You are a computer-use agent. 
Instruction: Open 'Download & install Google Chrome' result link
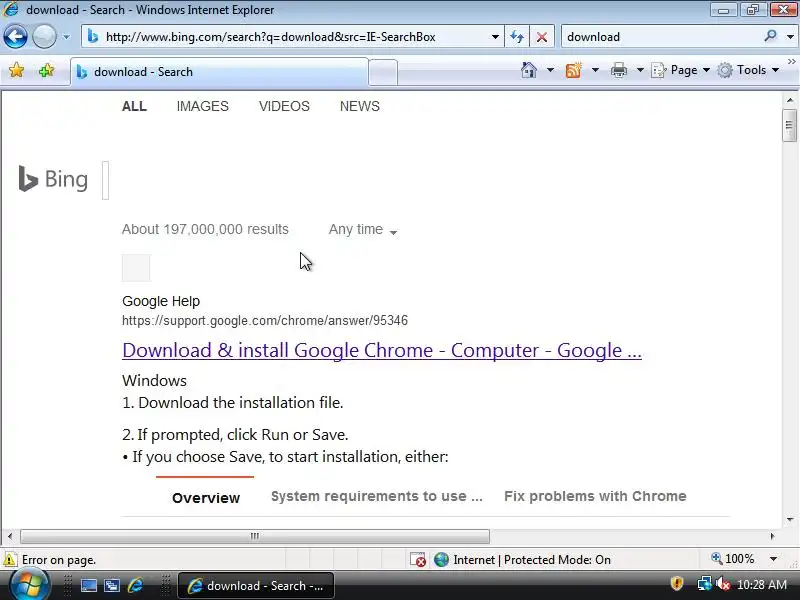tap(382, 351)
